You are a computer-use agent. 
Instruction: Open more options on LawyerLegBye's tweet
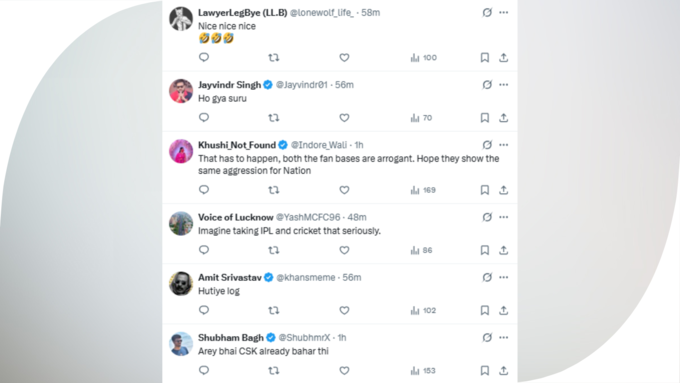503,13
